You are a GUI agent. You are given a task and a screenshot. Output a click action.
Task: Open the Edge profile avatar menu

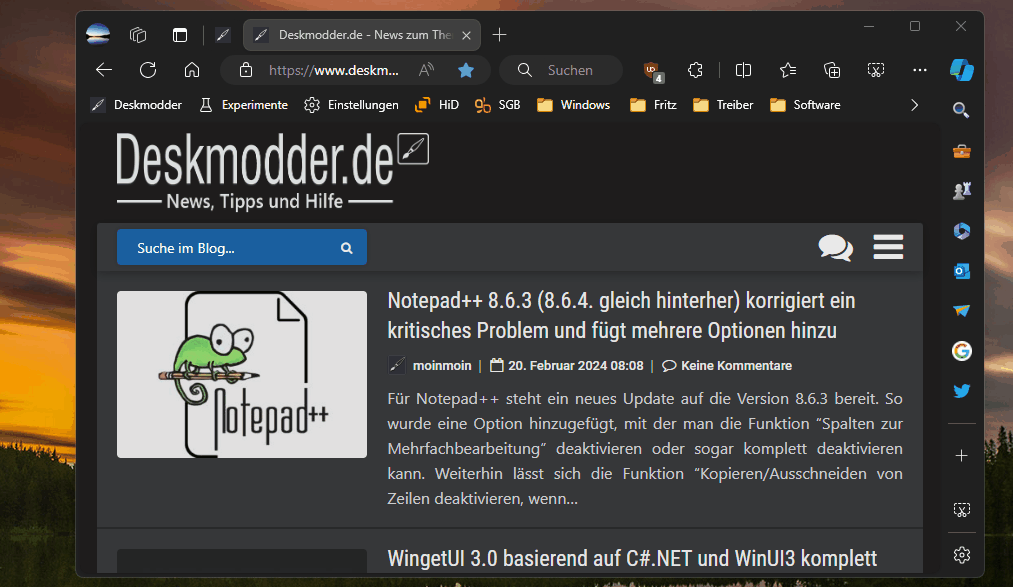point(98,34)
